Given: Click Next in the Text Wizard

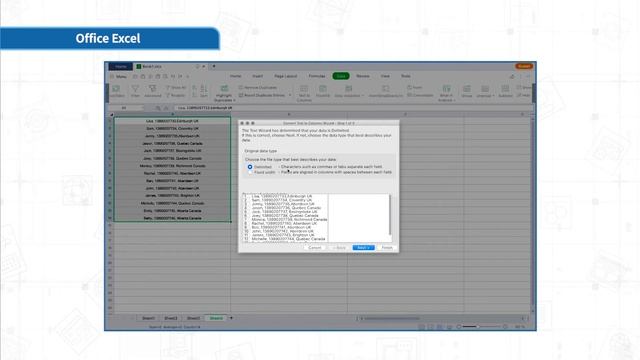Looking at the screenshot, I should [x=363, y=248].
